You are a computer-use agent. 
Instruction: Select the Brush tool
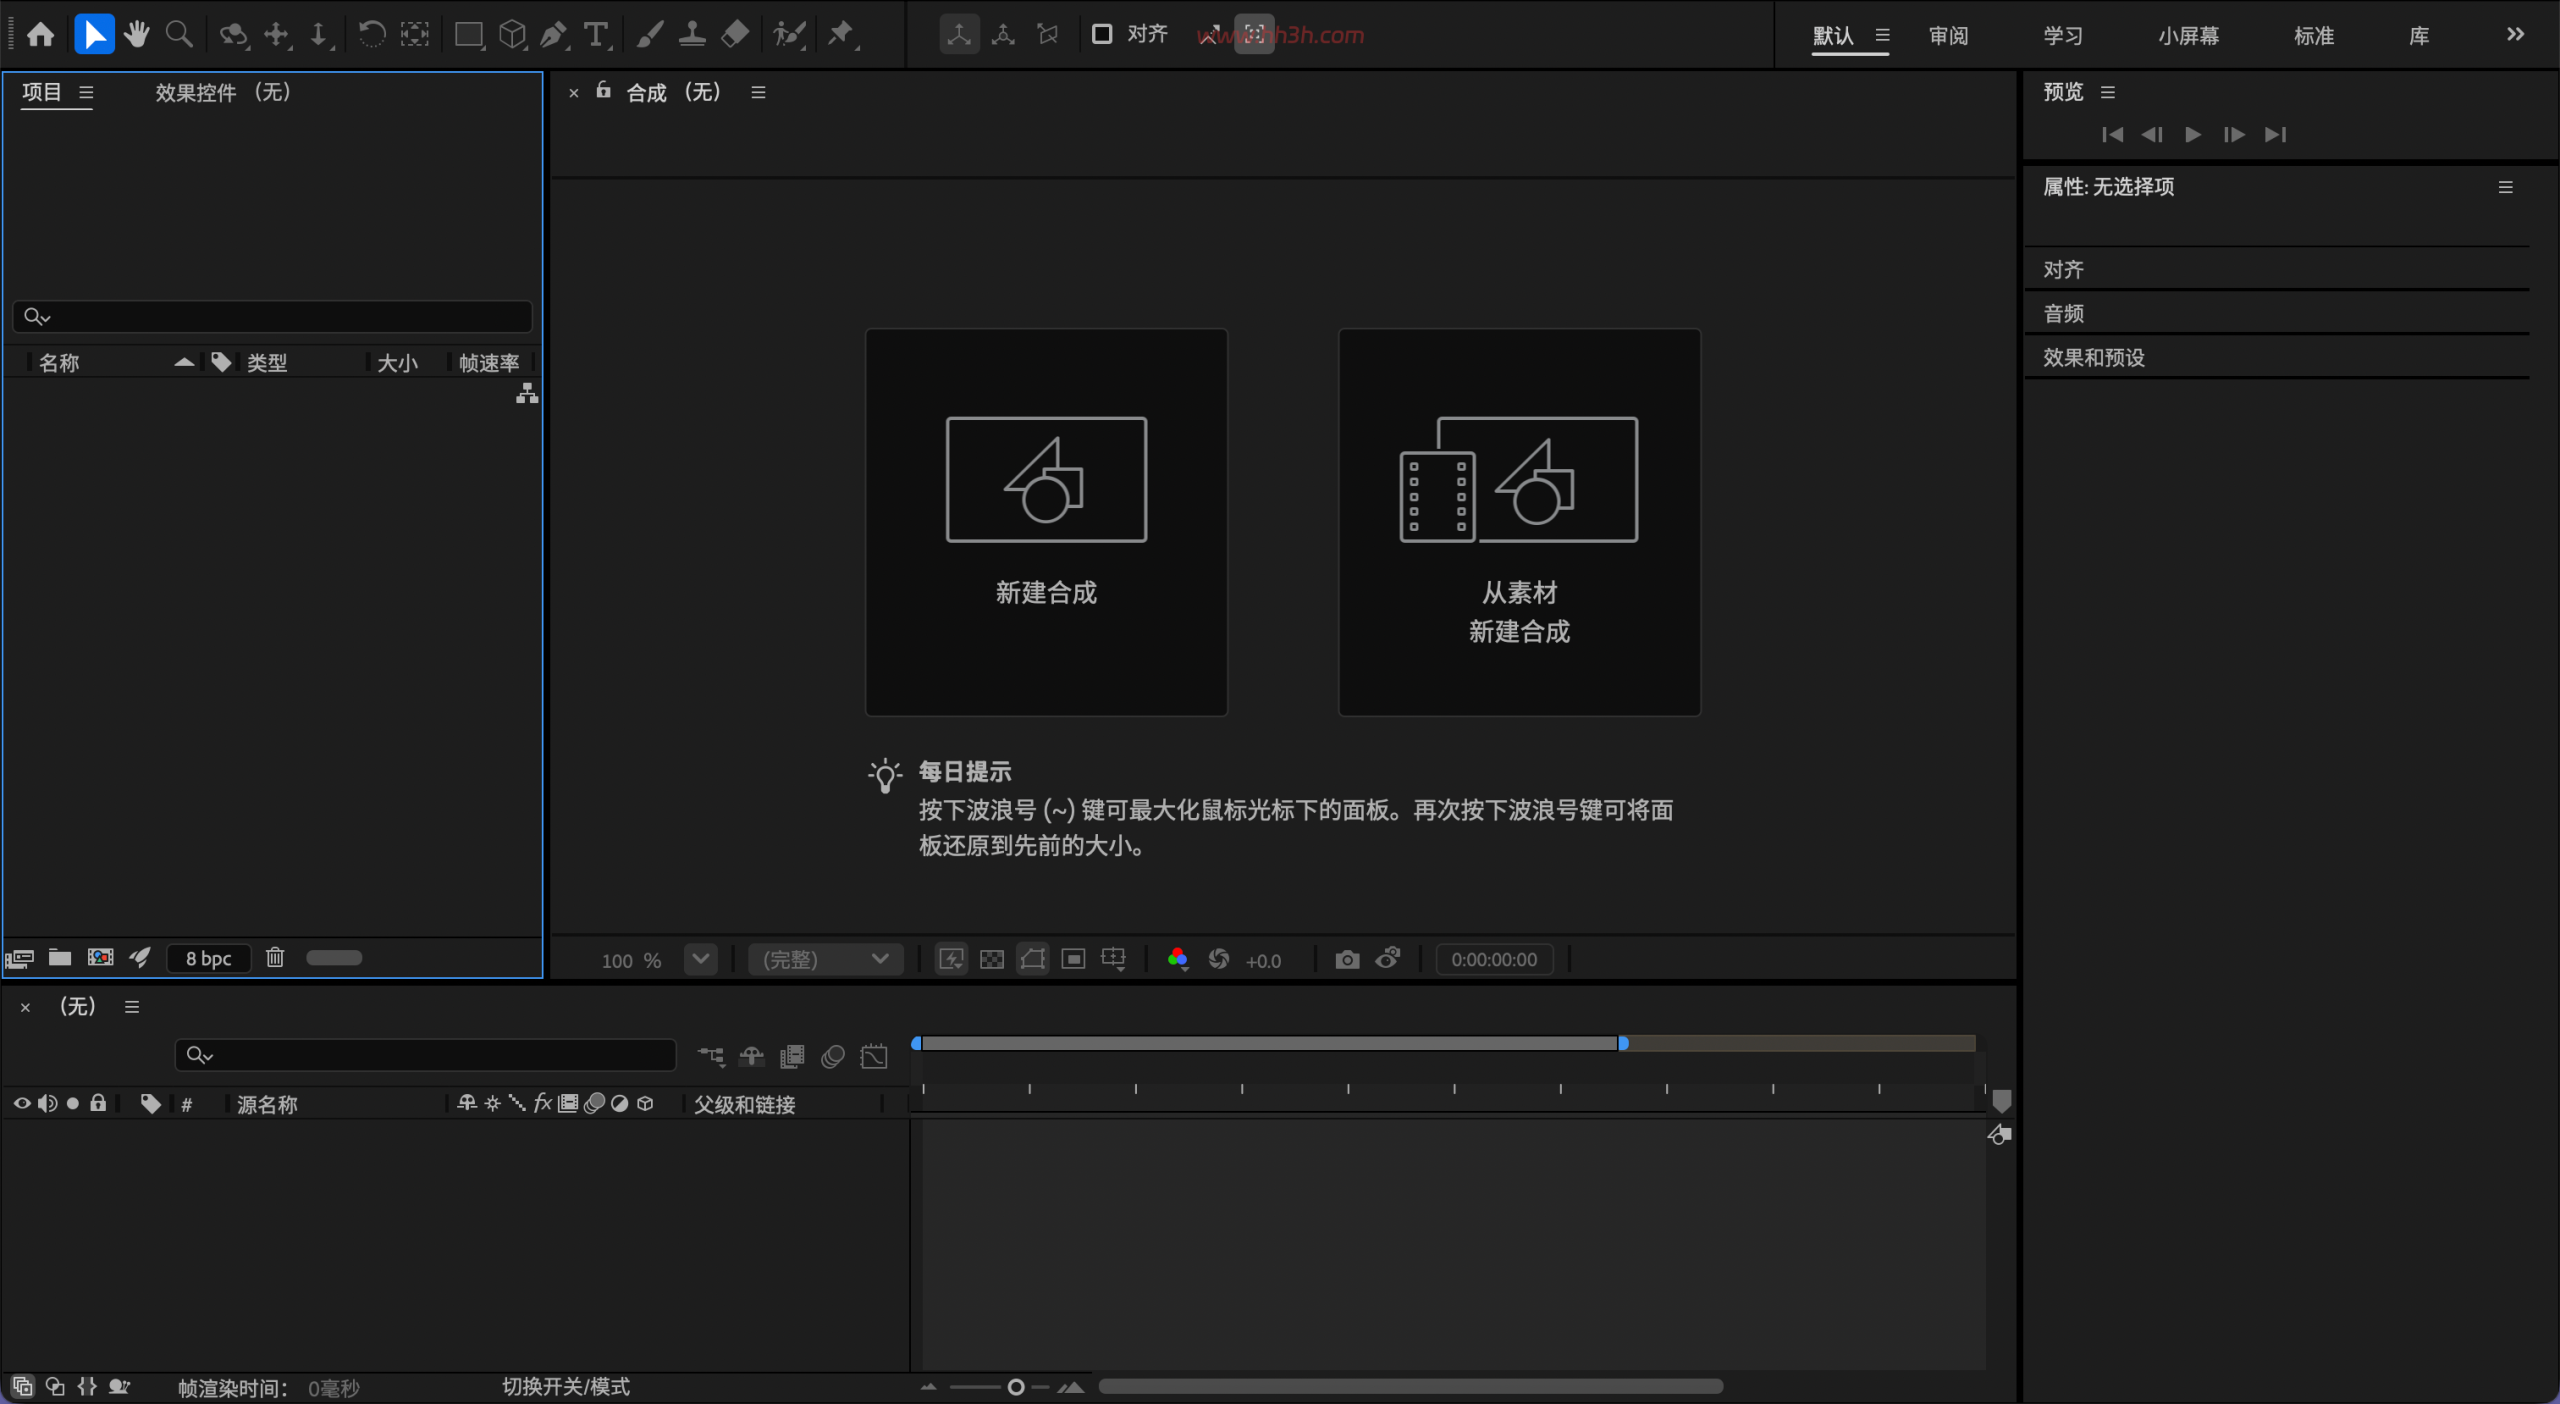[650, 35]
